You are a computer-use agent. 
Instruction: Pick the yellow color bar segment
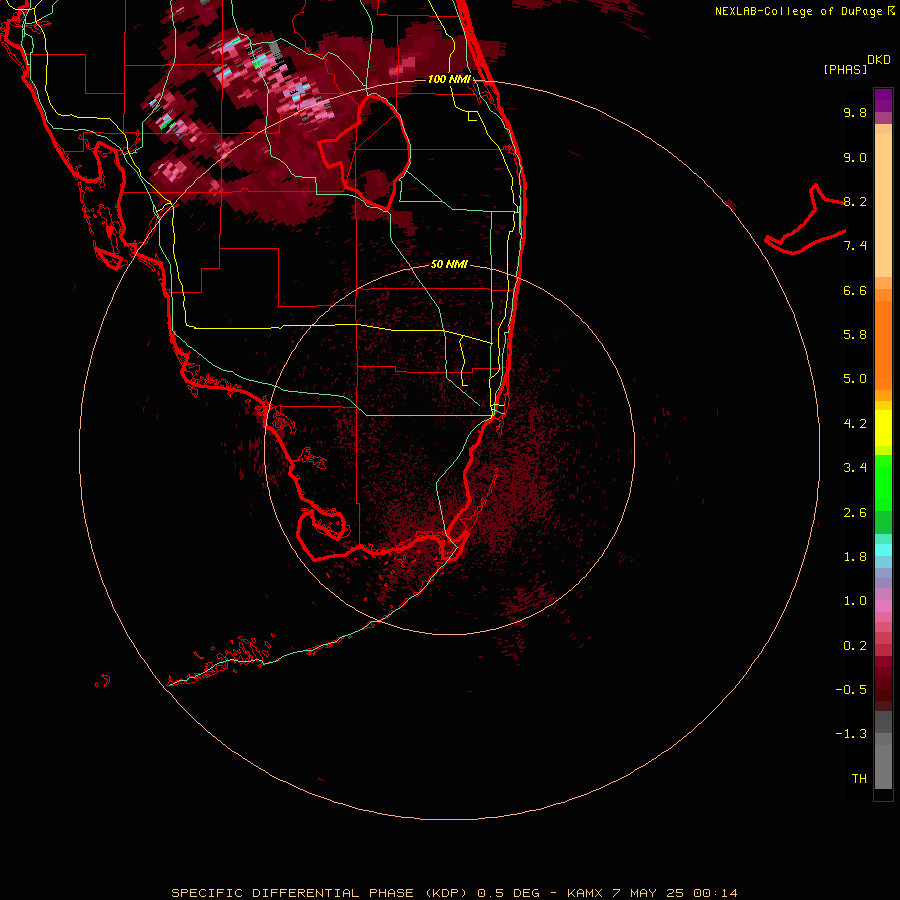click(x=883, y=428)
